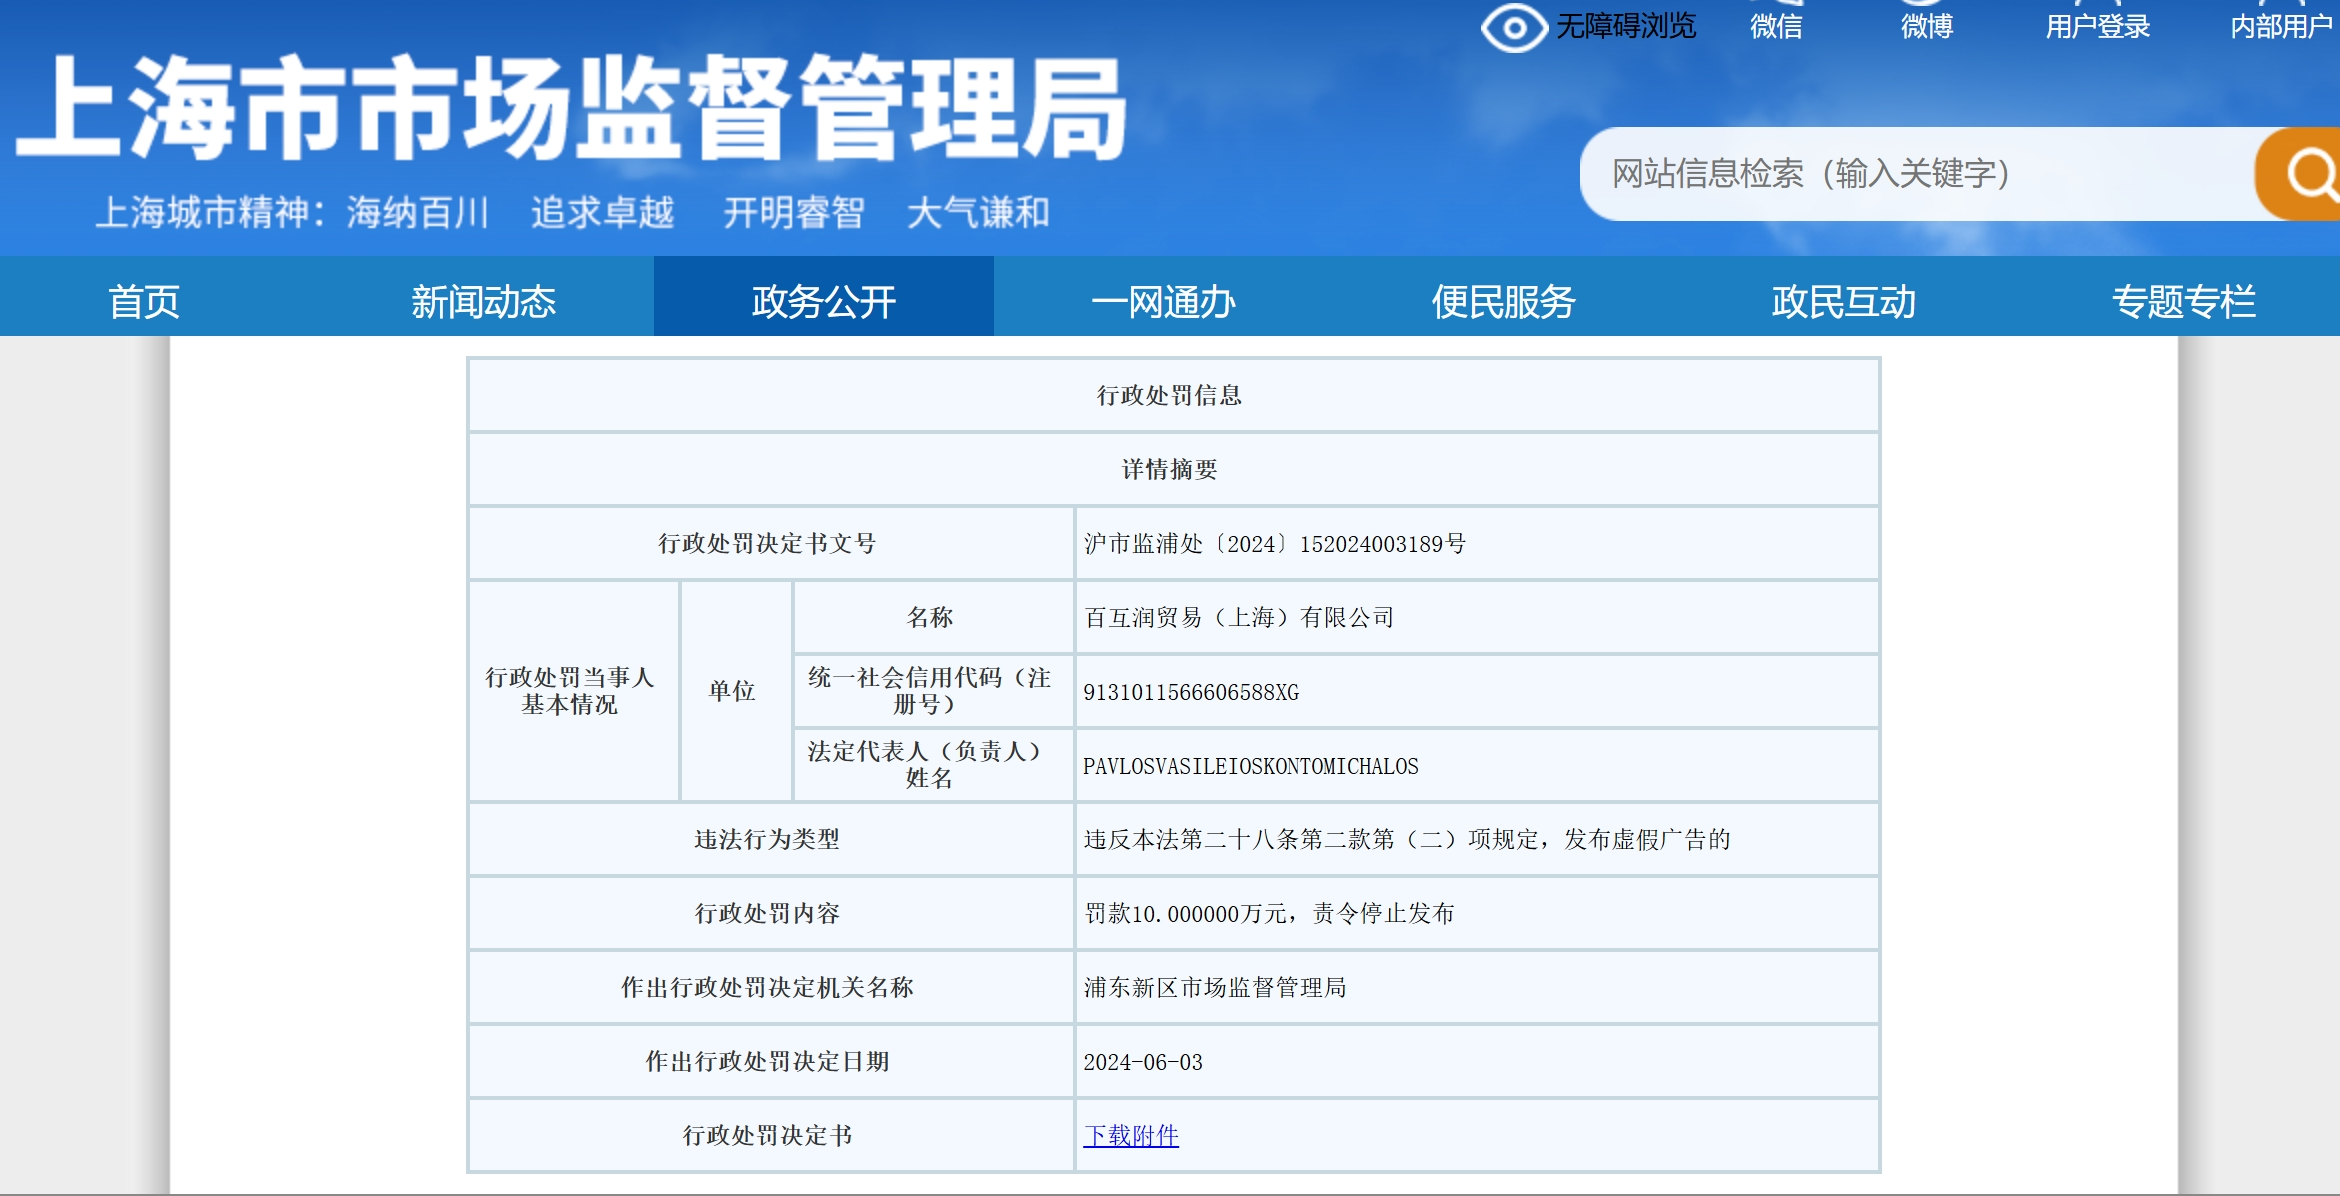Click the 下载附件 download attachment link
This screenshot has height=1196, width=2340.
(x=1130, y=1135)
